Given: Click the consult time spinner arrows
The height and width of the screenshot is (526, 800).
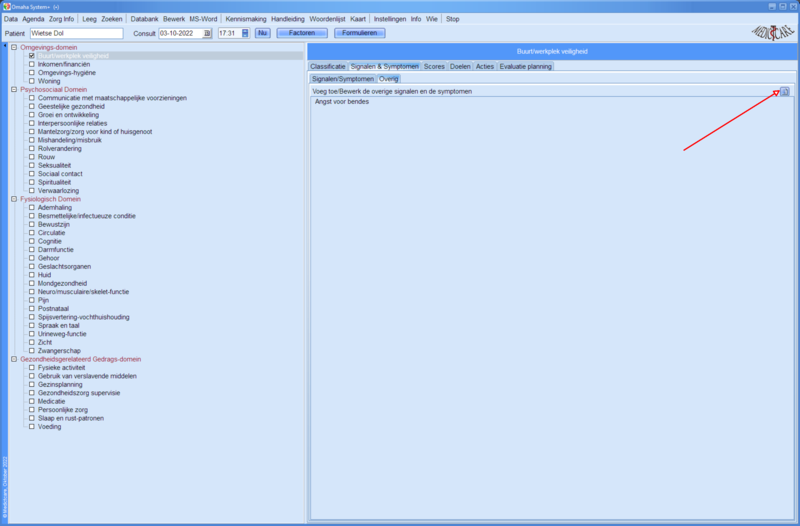Looking at the screenshot, I should point(245,33).
